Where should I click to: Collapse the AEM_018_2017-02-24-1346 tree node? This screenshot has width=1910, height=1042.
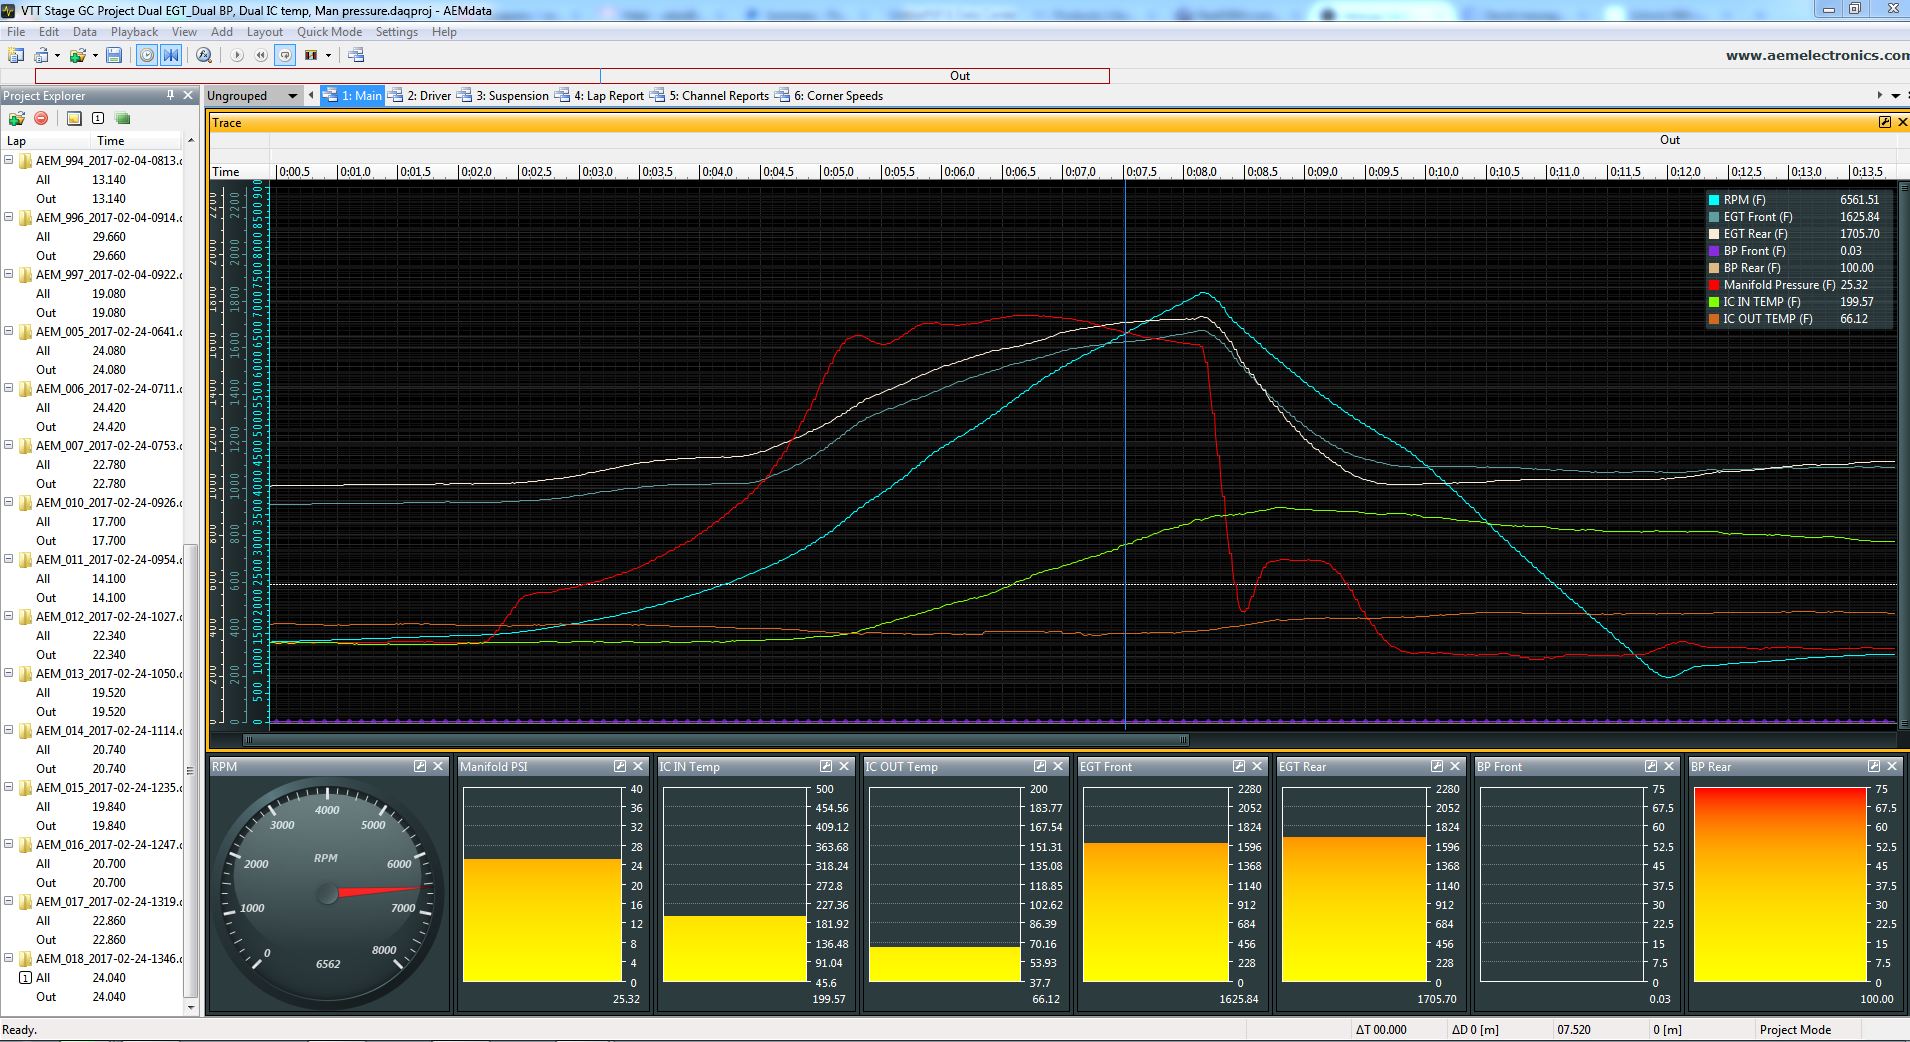[9, 958]
